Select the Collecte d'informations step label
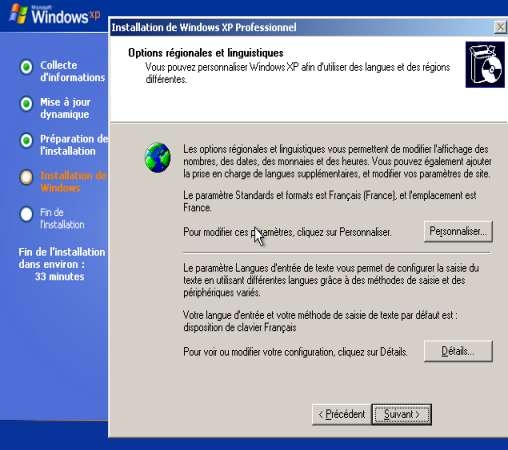Screen dimensions: 508x450 click(x=73, y=71)
